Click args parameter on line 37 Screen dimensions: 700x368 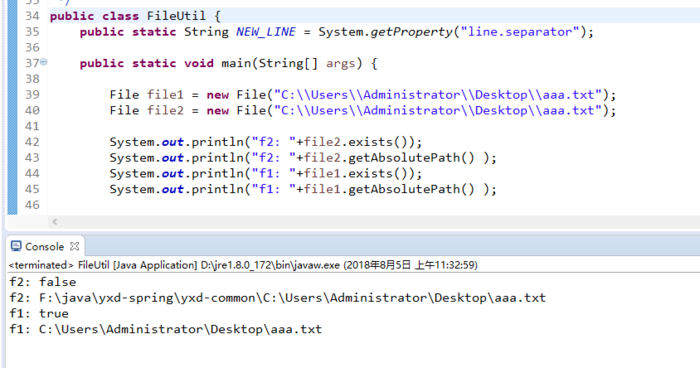(341, 63)
